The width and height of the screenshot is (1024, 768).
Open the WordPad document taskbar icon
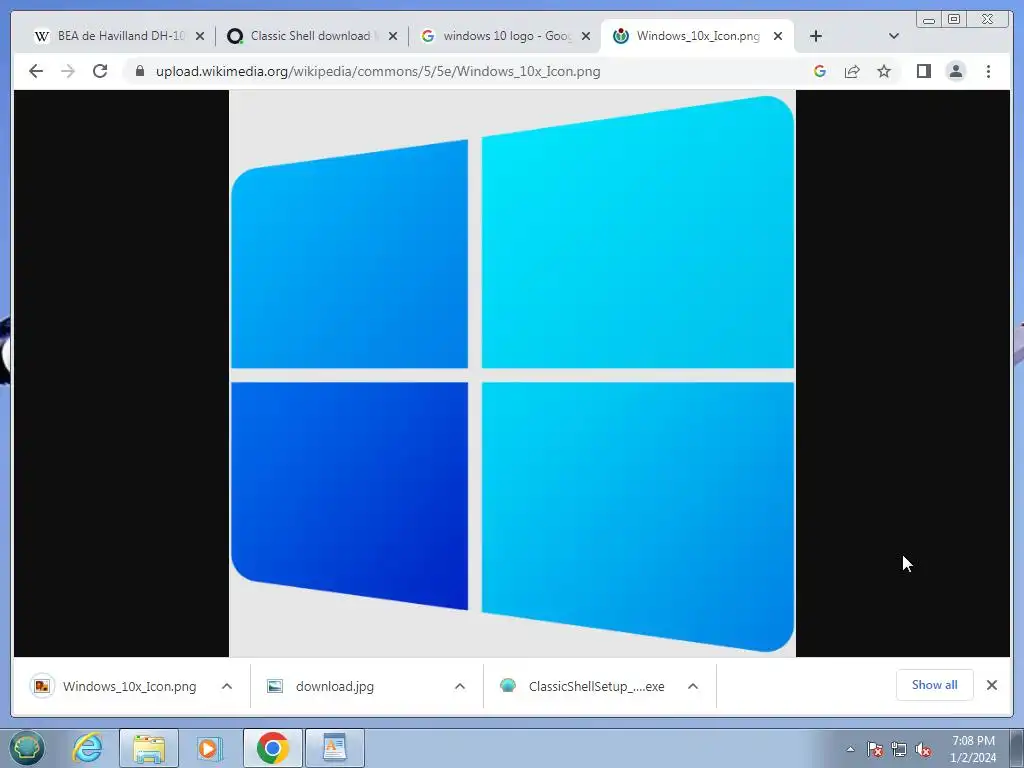click(x=334, y=748)
